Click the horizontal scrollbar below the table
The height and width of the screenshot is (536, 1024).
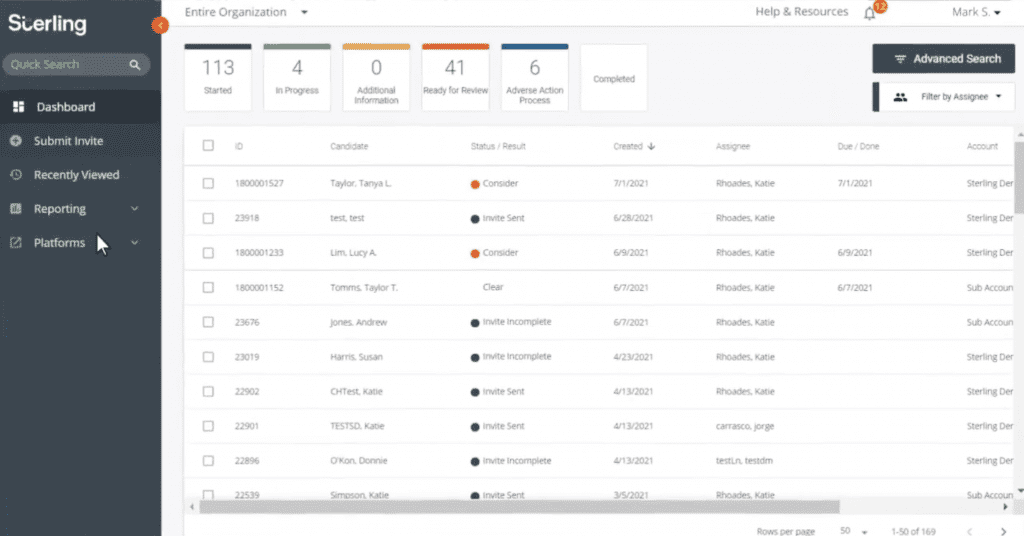click(518, 507)
